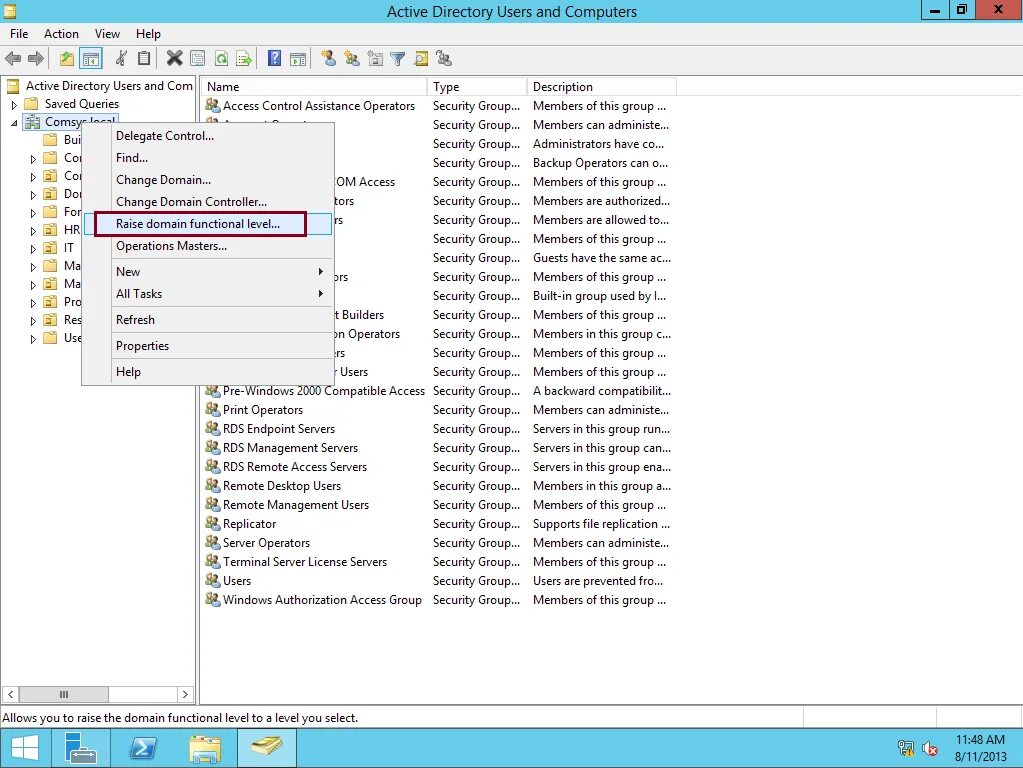1023x768 pixels.
Task: Click Refresh in the context menu
Action: pos(209,320)
